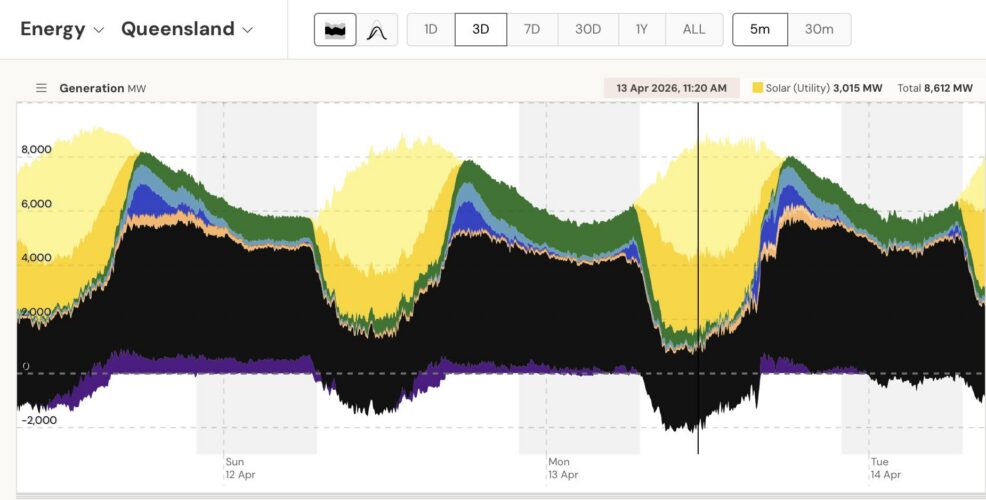Choose the 30D range option
The width and height of the screenshot is (986, 500).
coord(588,30)
